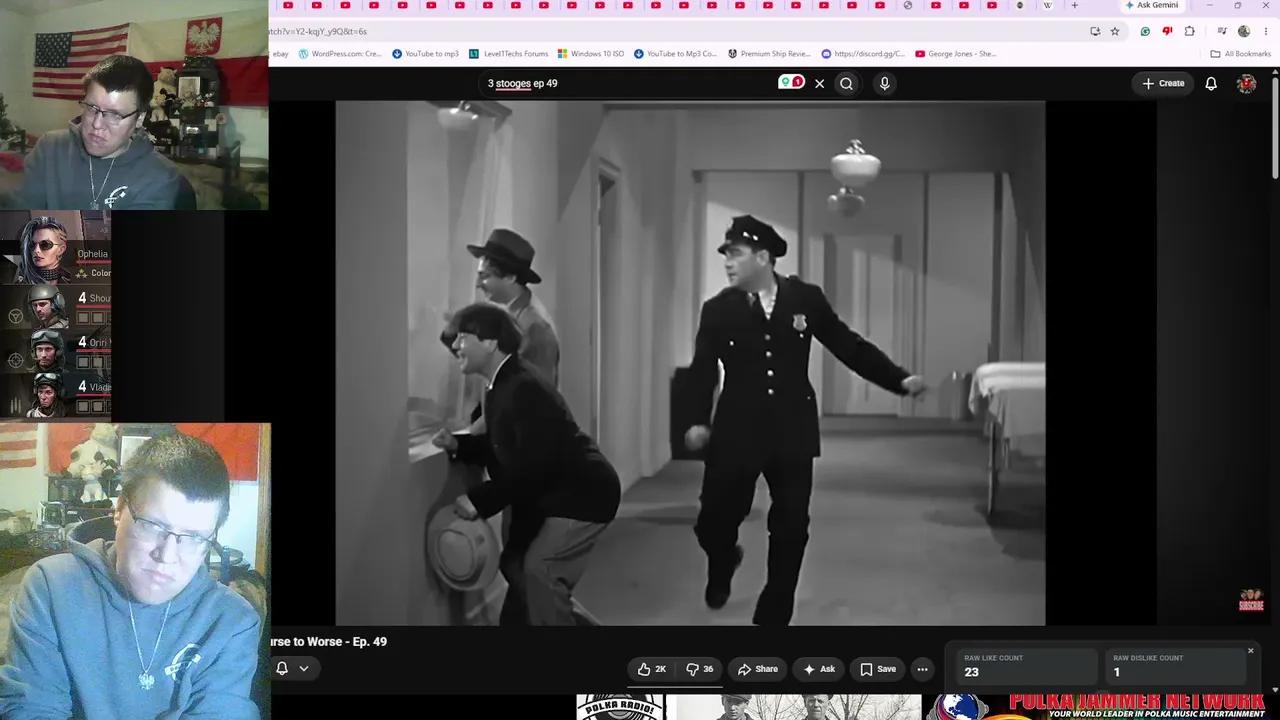Click the 'Raw Dislike Count' value 1
Viewport: 1280px width, 720px height.
tap(1116, 672)
